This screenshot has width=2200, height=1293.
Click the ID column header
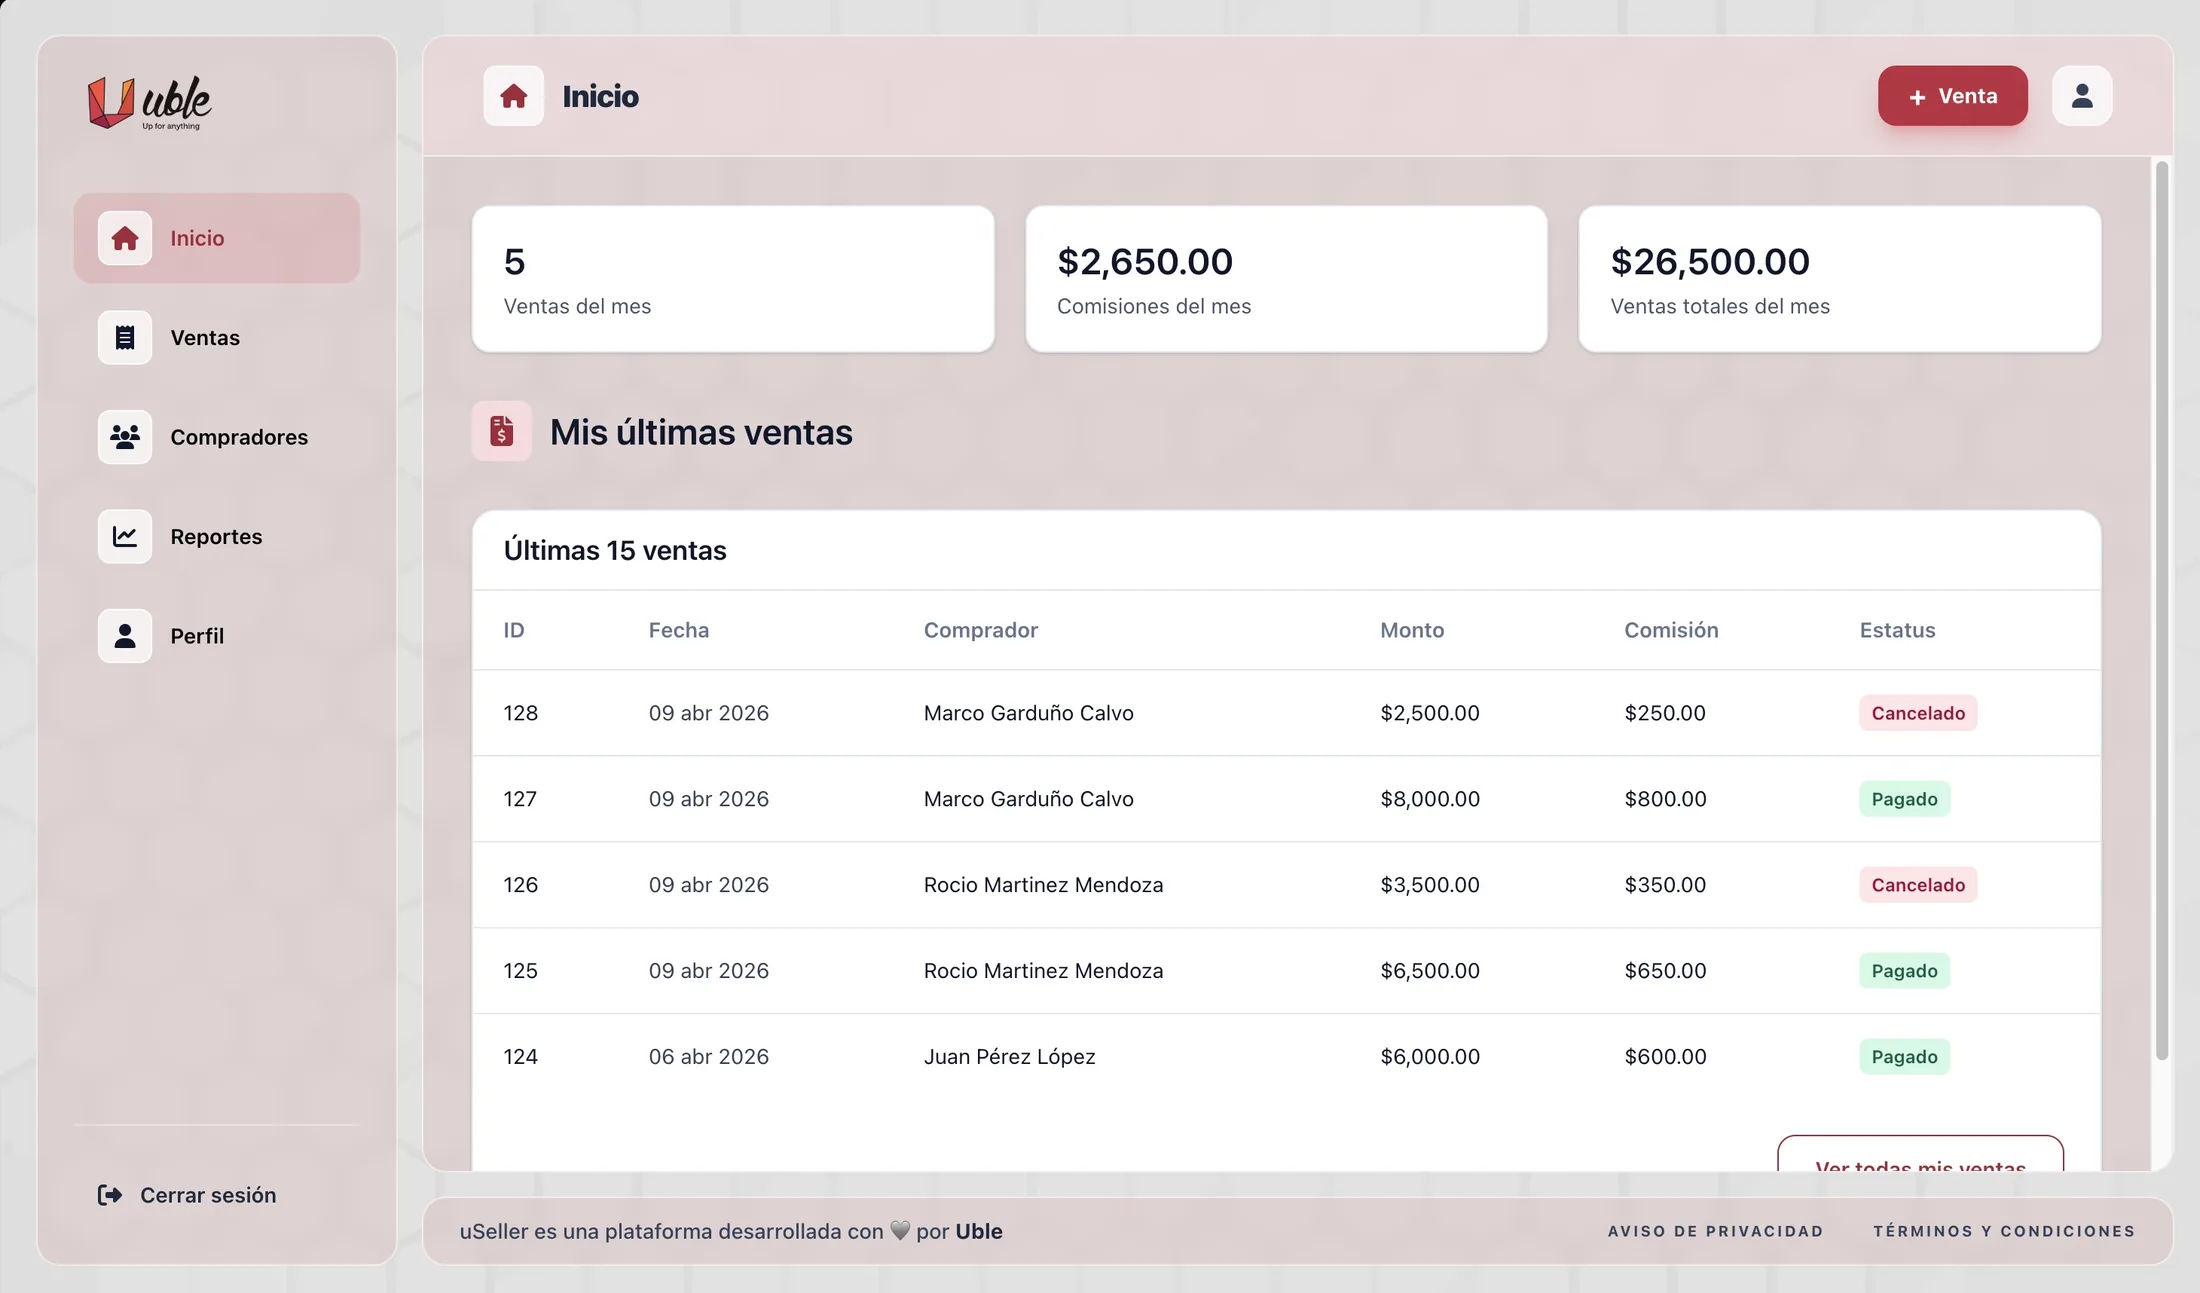click(514, 630)
